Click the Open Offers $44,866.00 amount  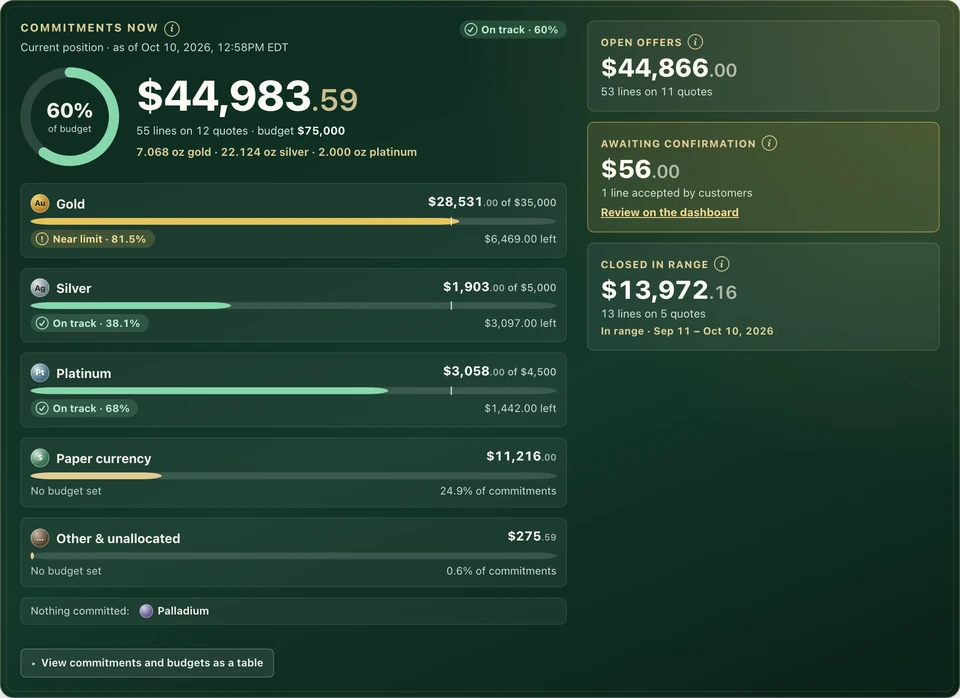coord(669,68)
